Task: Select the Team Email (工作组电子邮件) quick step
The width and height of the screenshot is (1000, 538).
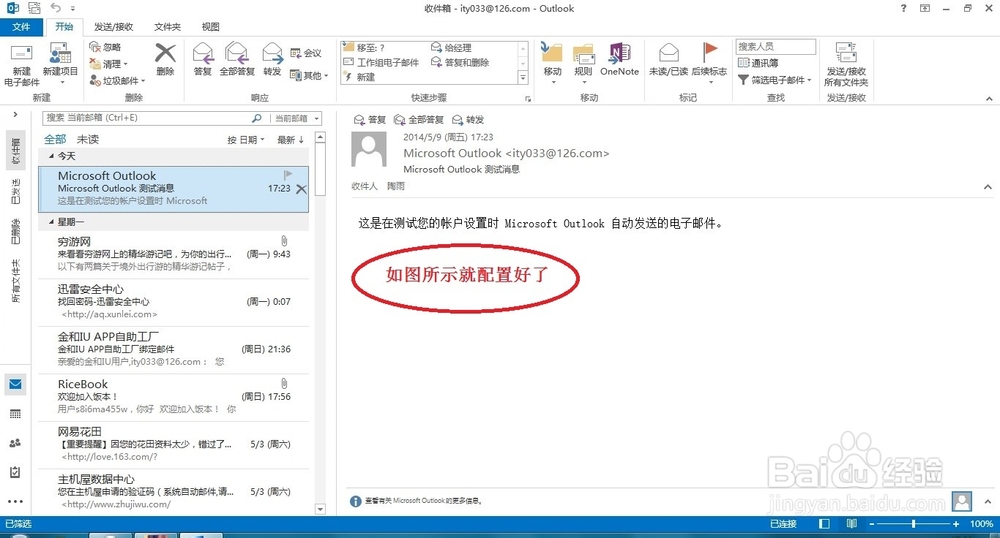Action: 381,62
